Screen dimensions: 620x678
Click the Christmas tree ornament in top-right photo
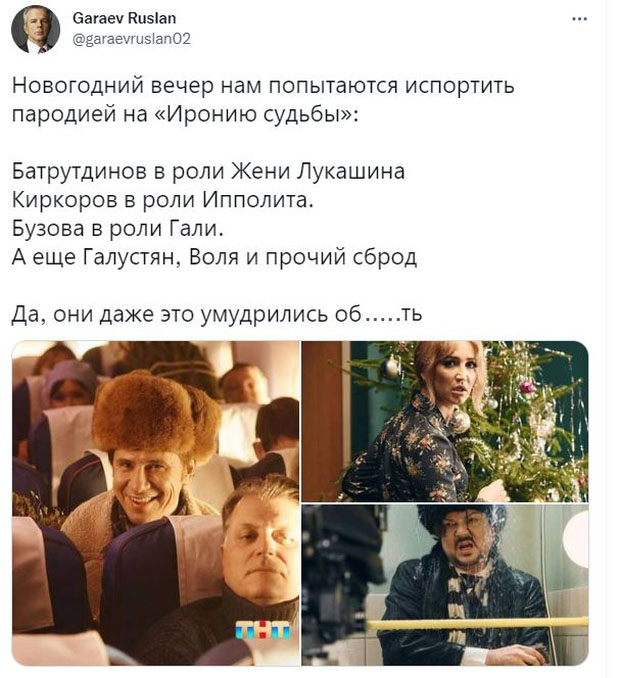click(527, 386)
